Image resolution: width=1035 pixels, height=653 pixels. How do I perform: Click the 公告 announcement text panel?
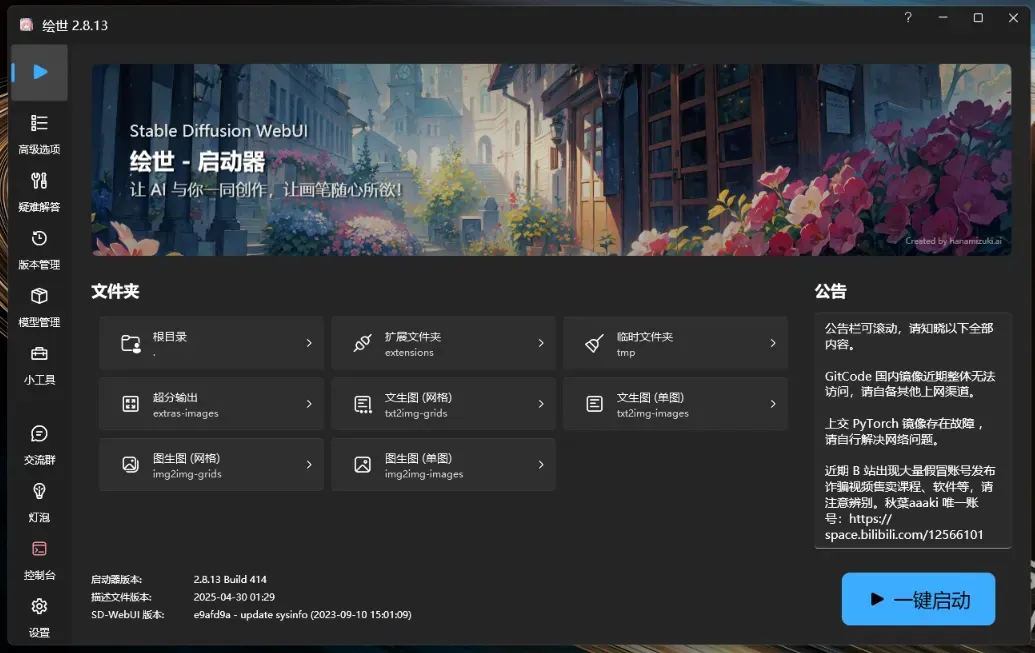(x=912, y=430)
